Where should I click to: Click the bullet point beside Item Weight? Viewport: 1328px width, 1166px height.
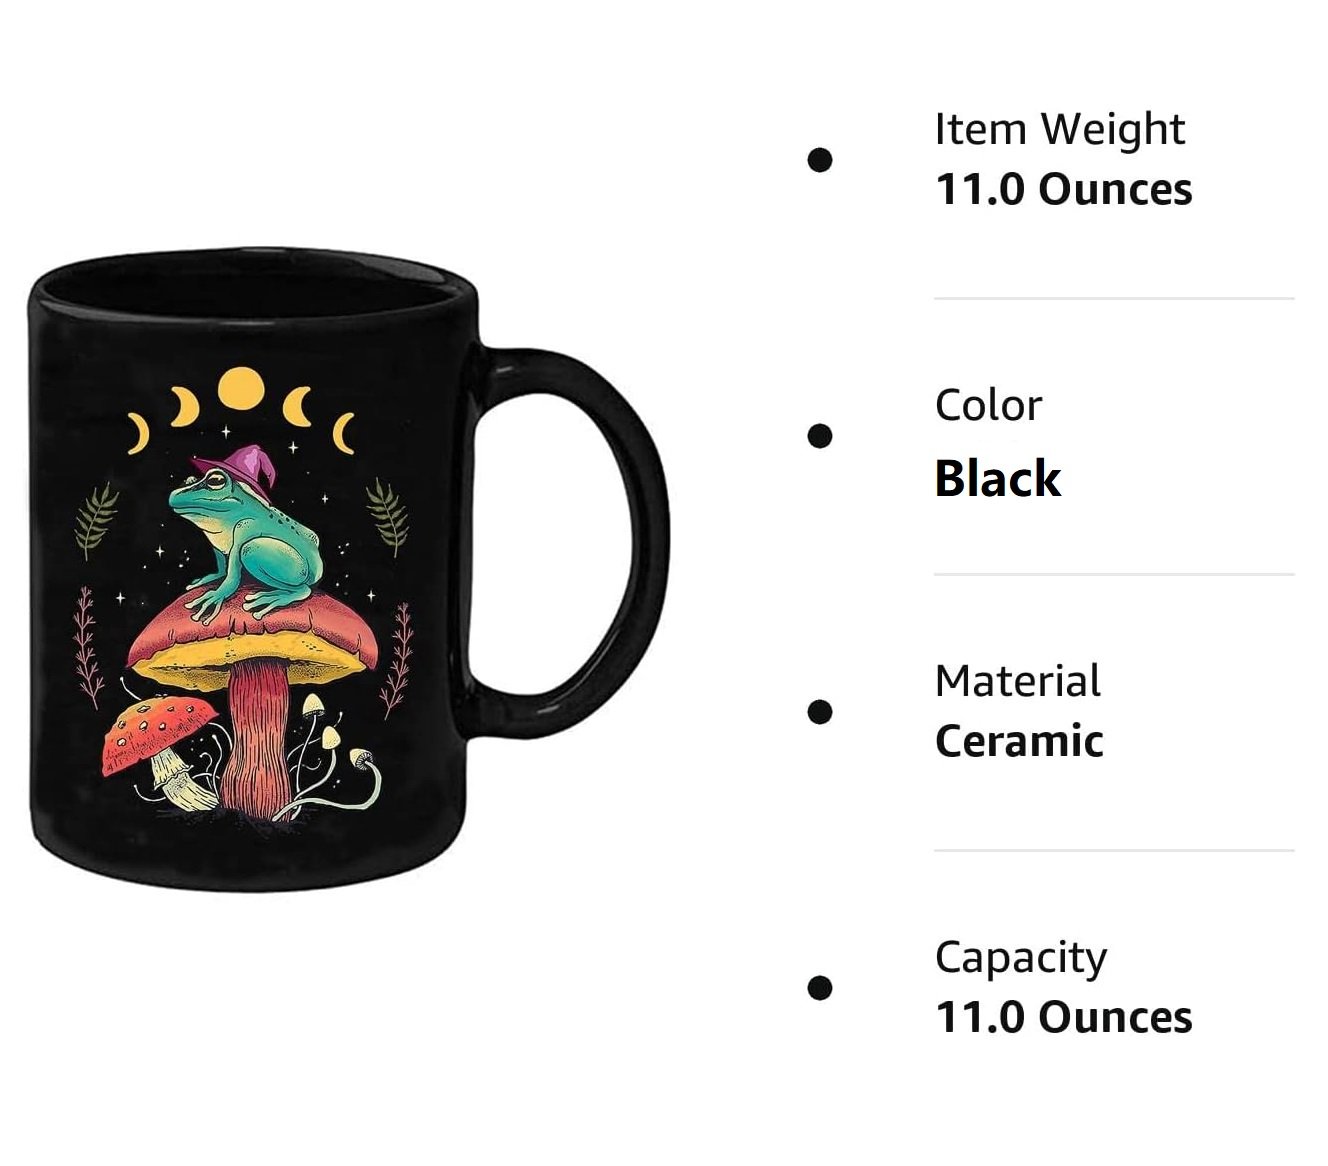pos(820,160)
